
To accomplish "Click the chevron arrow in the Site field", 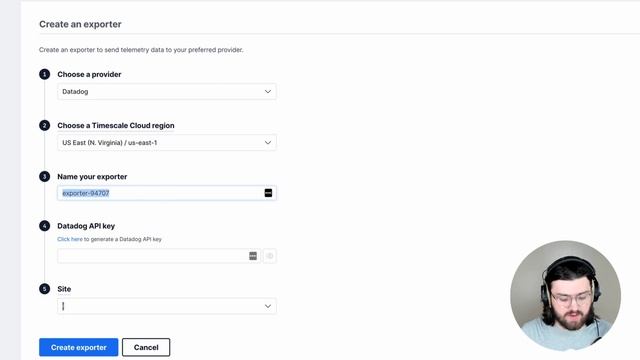I will tap(268, 306).
